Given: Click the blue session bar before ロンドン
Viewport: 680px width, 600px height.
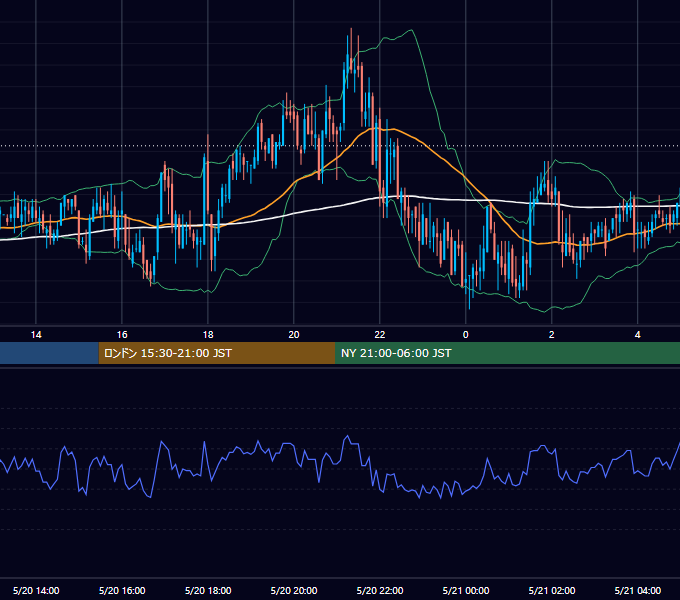Looking at the screenshot, I should [49, 353].
